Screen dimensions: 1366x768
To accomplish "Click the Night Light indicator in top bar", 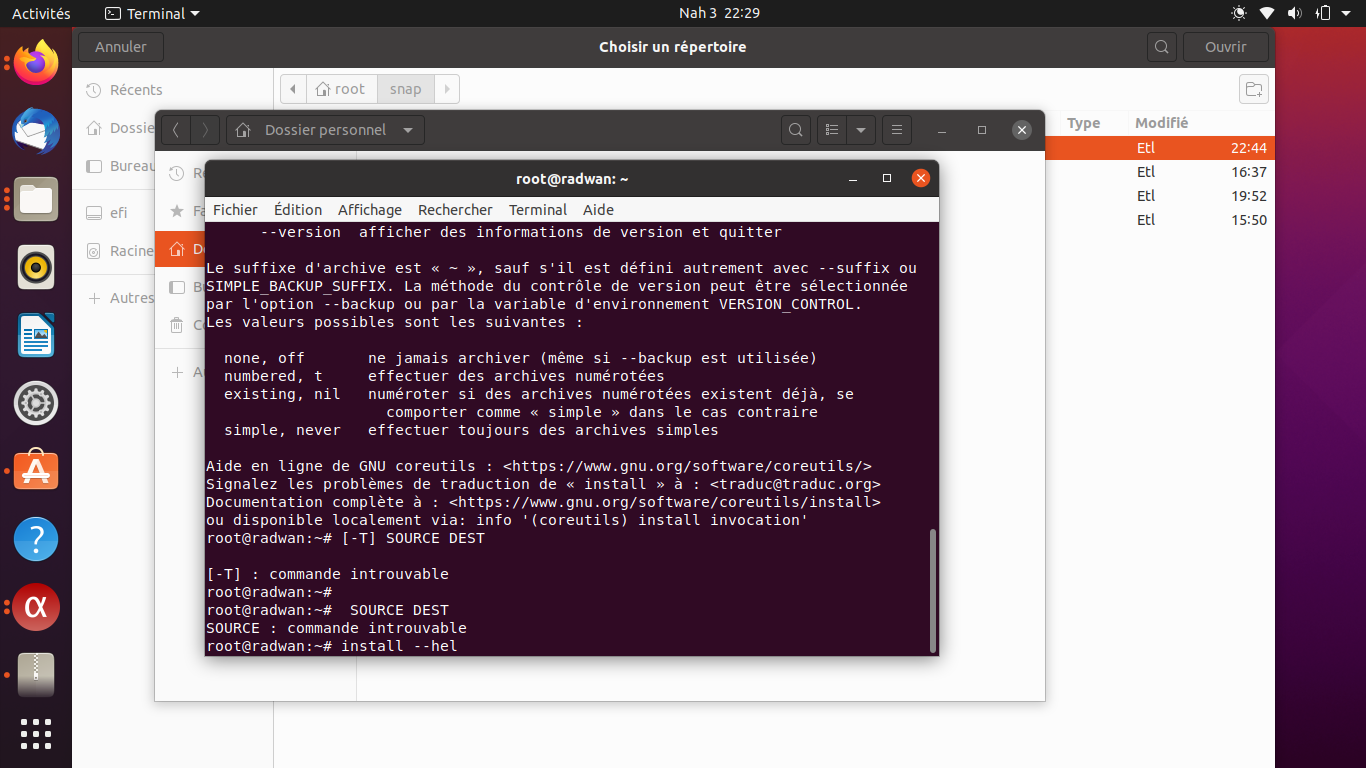I will point(1239,14).
